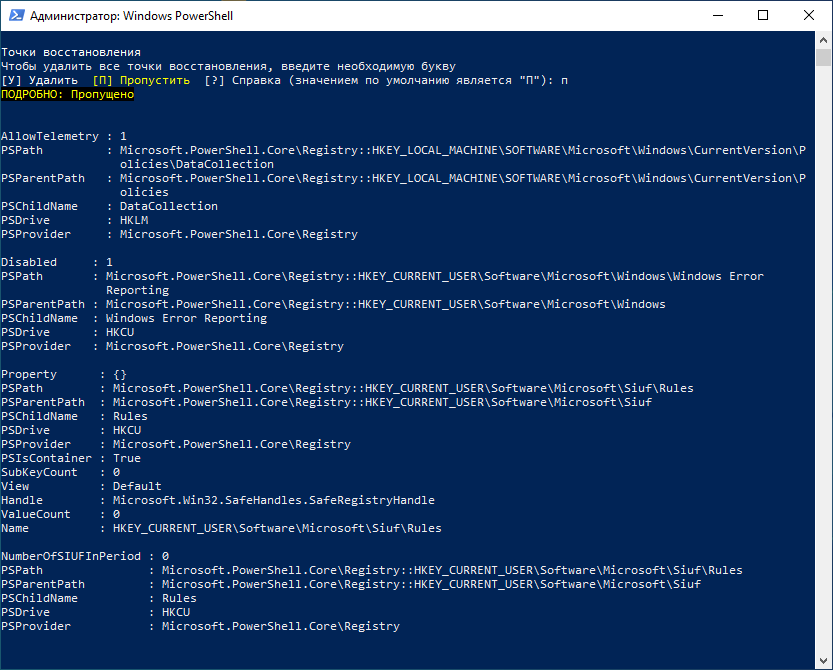Click the scrollbar up arrow
833x670 pixels.
(823, 40)
